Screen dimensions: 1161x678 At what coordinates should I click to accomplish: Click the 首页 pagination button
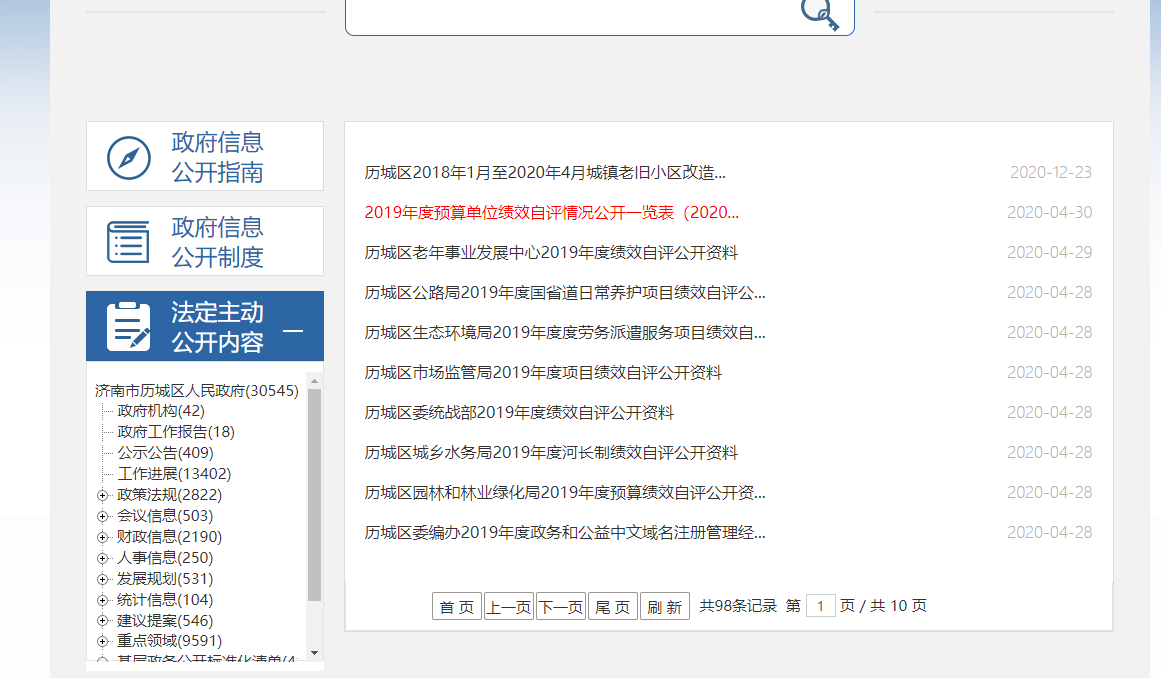tap(457, 606)
